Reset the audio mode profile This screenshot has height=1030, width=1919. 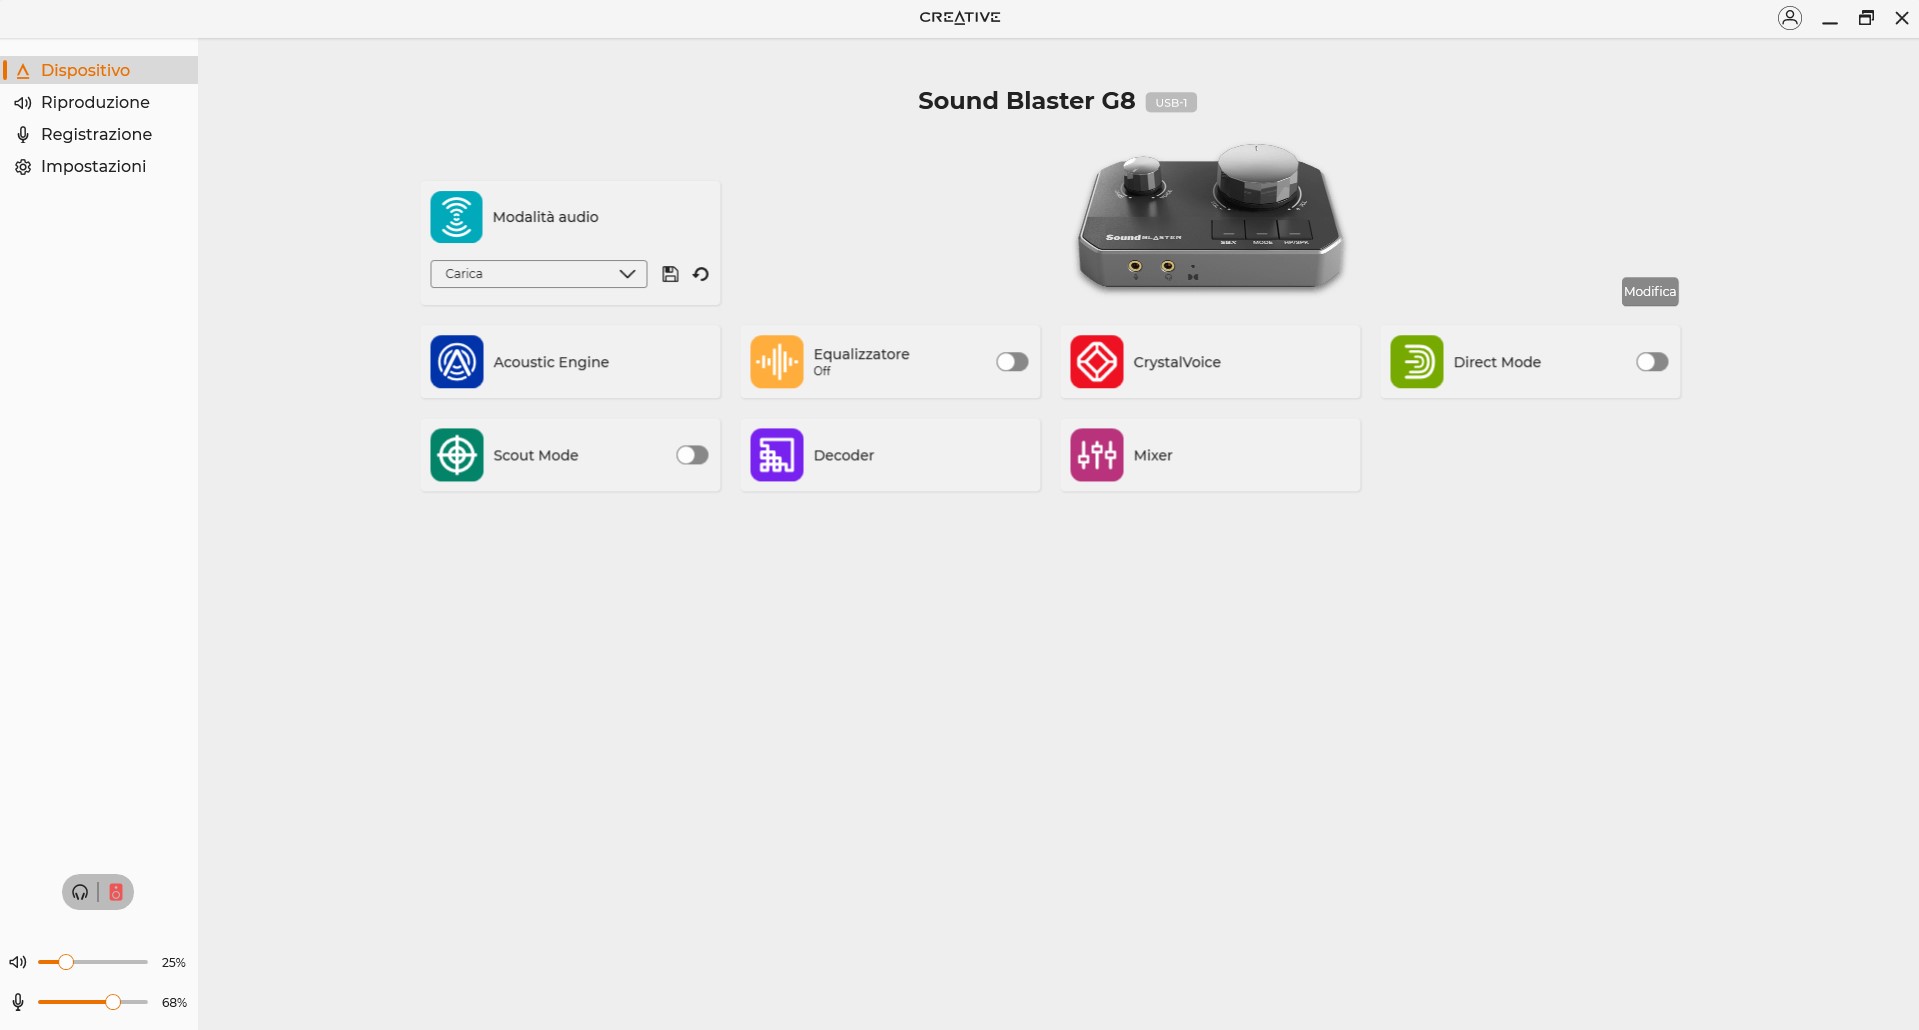coord(701,274)
